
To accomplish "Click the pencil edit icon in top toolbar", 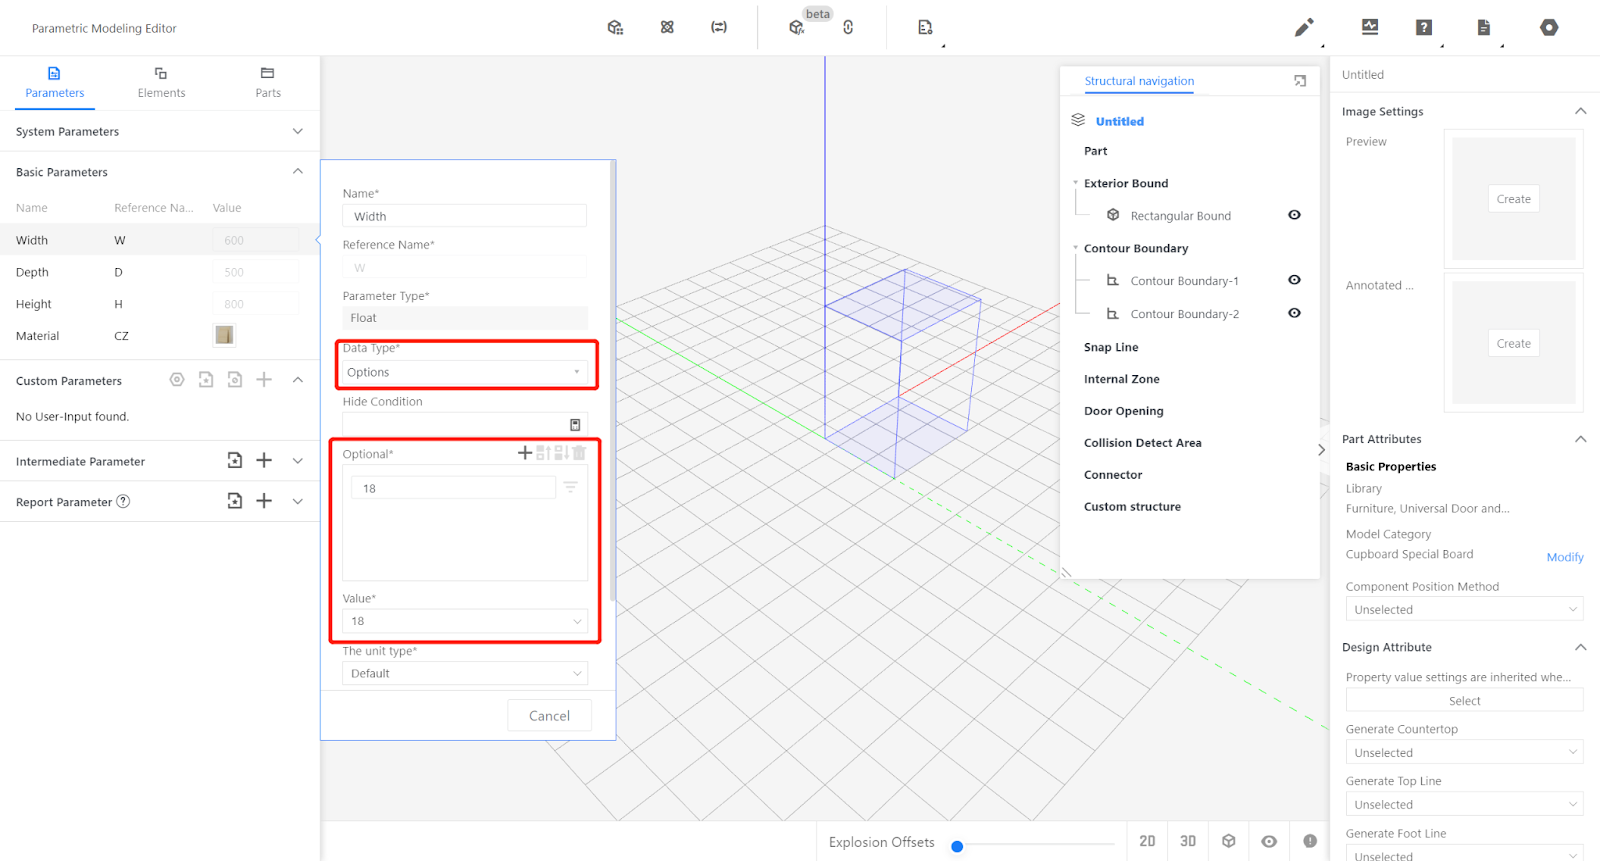I will coord(1303,28).
